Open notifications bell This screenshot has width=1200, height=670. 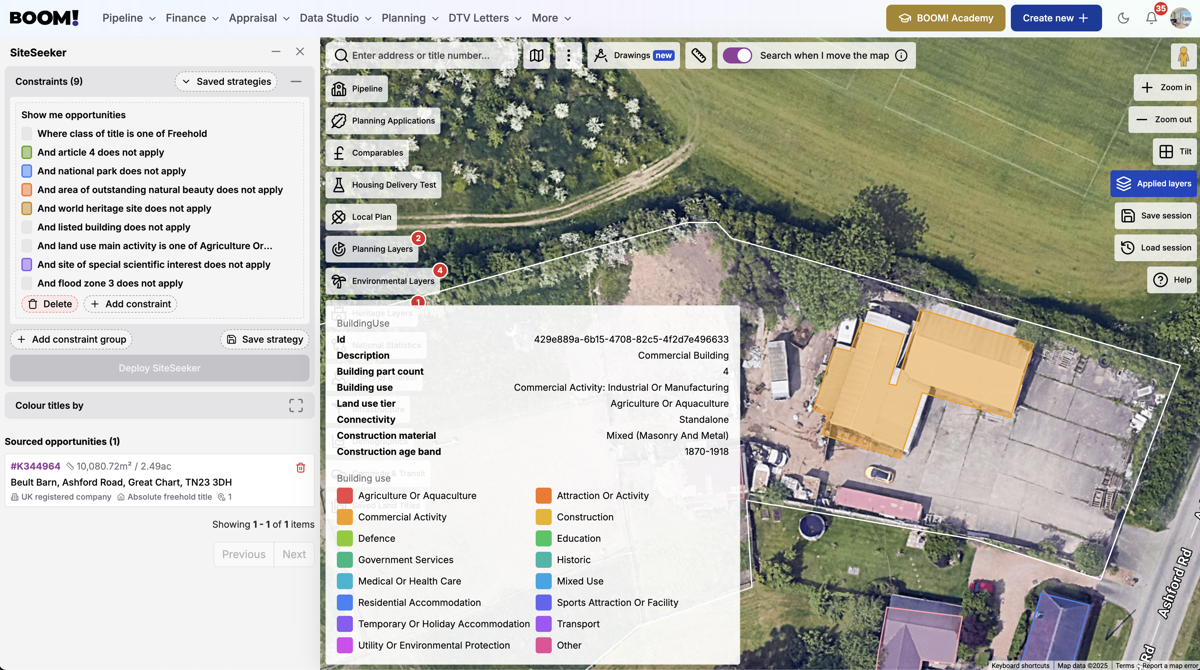click(1151, 18)
